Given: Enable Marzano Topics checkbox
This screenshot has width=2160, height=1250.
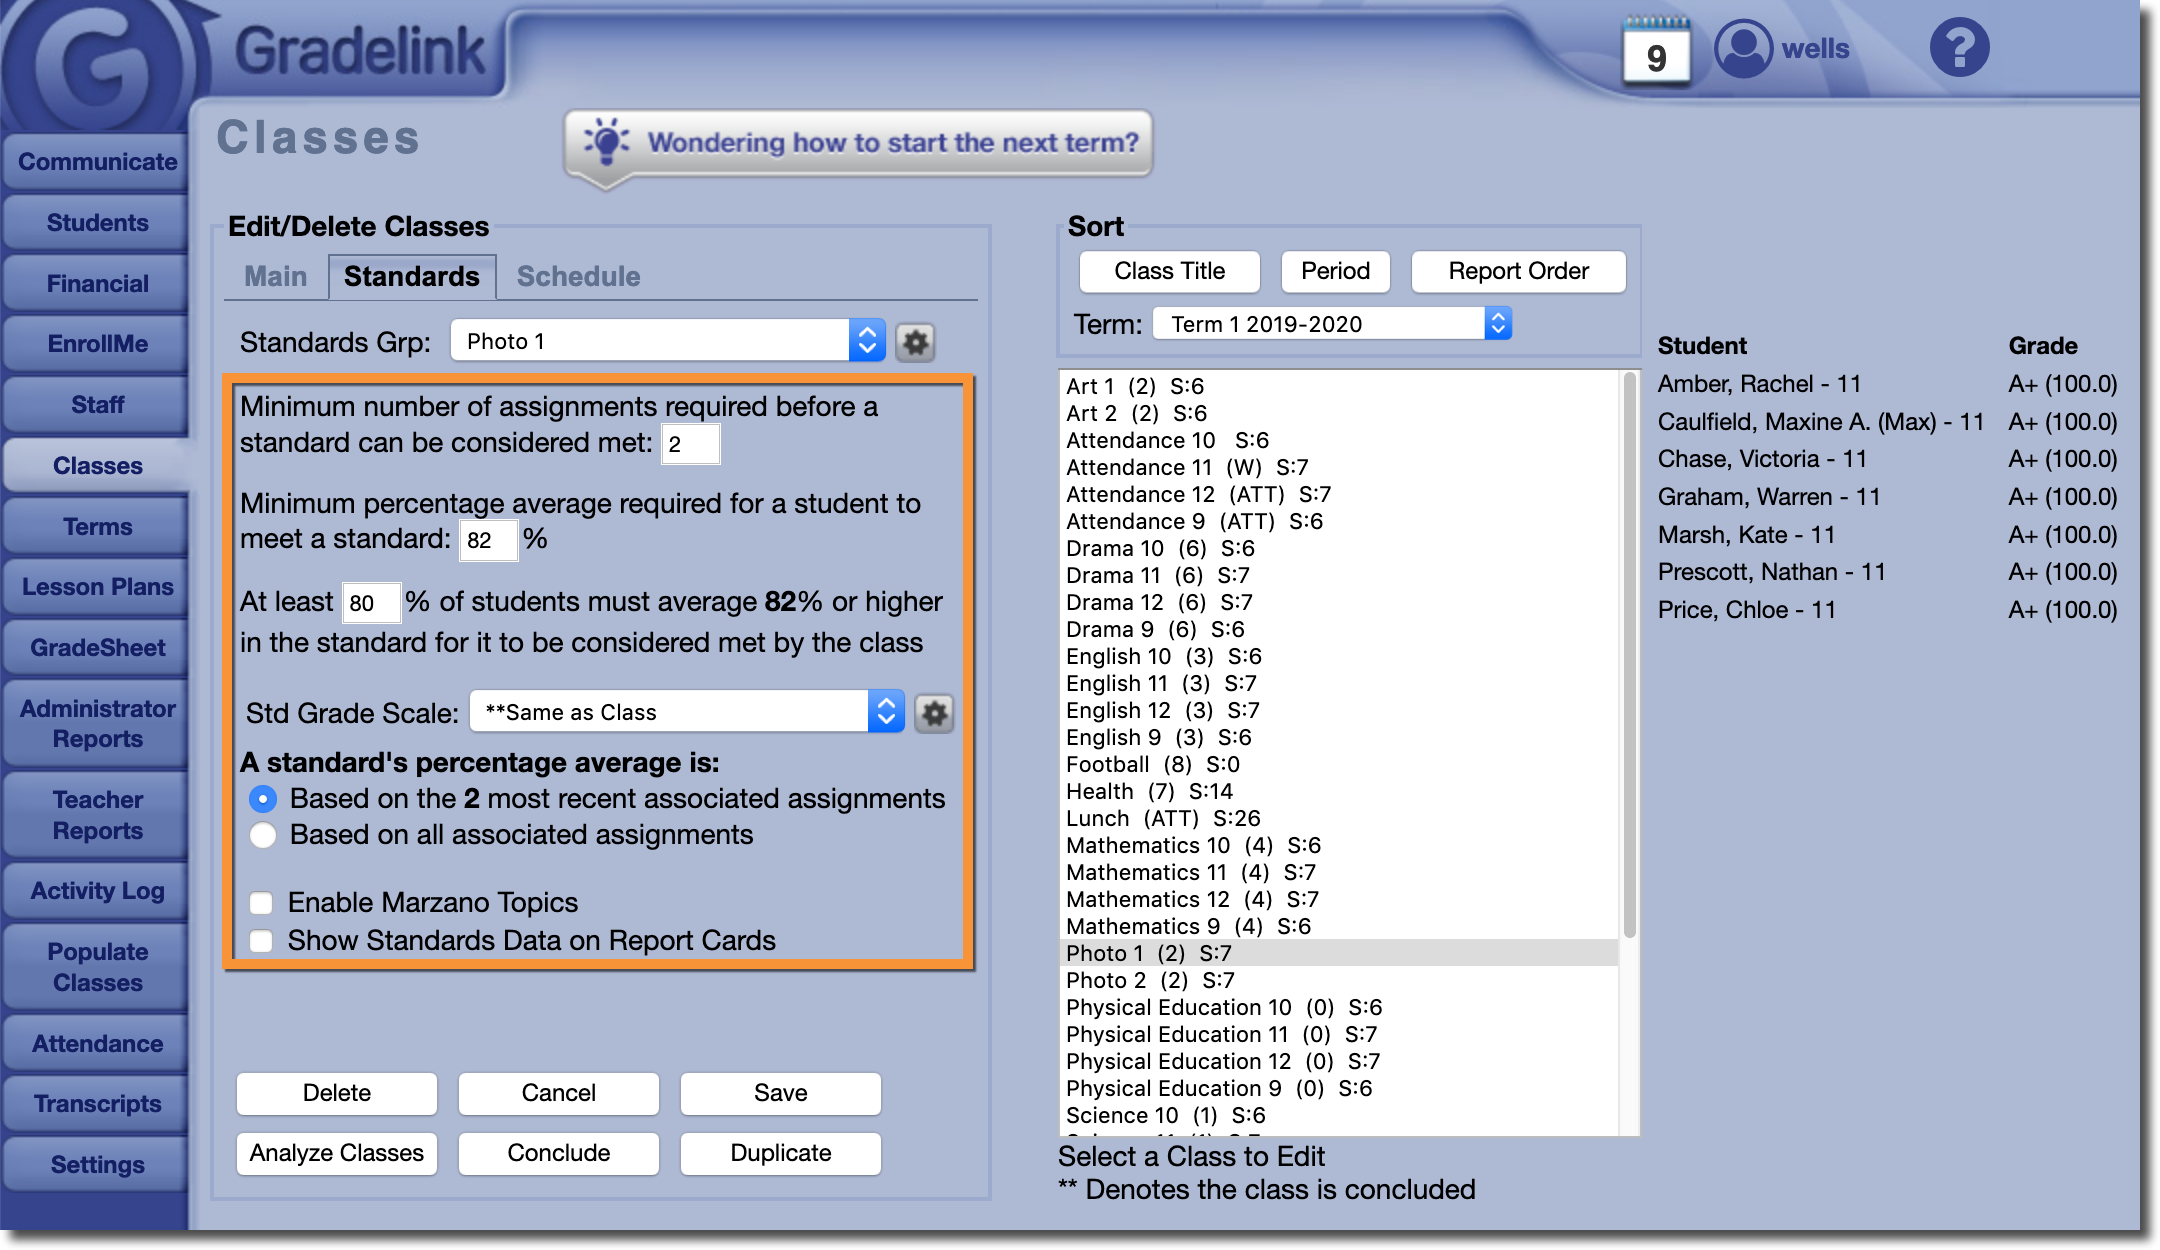Looking at the screenshot, I should coord(262,903).
